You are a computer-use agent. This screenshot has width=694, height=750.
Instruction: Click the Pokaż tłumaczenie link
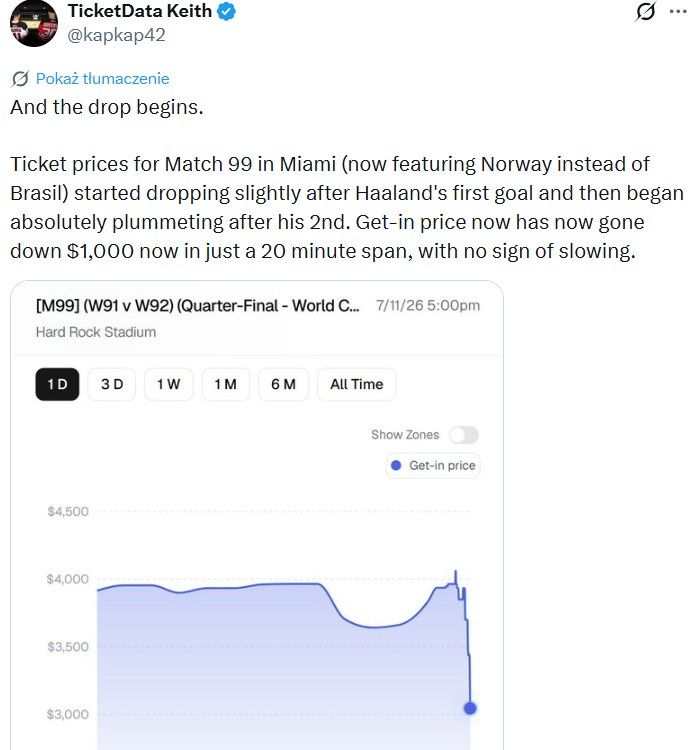pyautogui.click(x=102, y=78)
